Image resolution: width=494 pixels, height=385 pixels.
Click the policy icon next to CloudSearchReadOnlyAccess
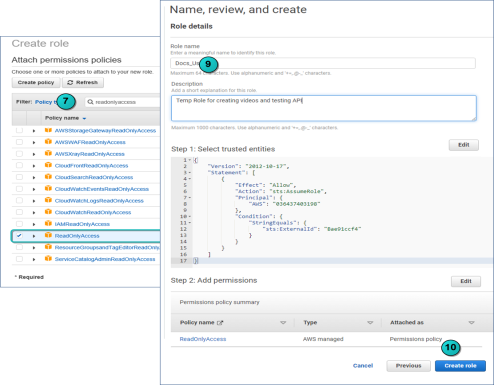[48, 177]
